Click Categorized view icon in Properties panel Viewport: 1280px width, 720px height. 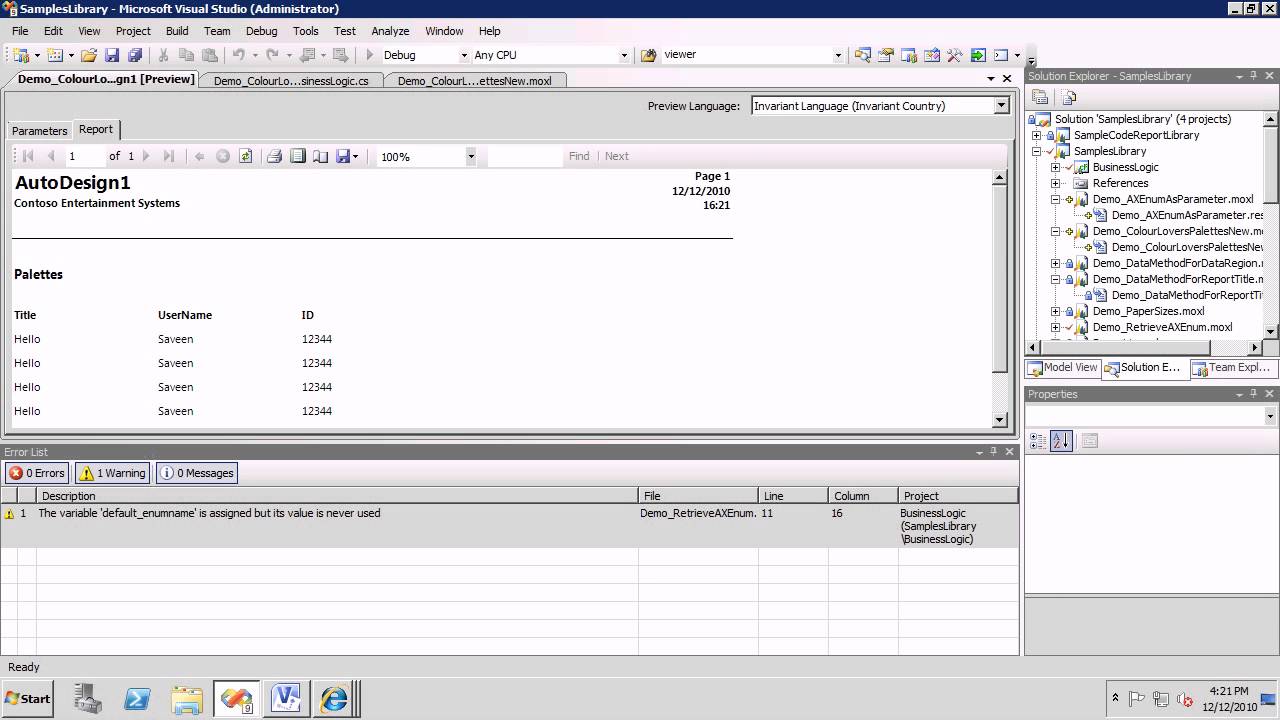pos(1038,440)
